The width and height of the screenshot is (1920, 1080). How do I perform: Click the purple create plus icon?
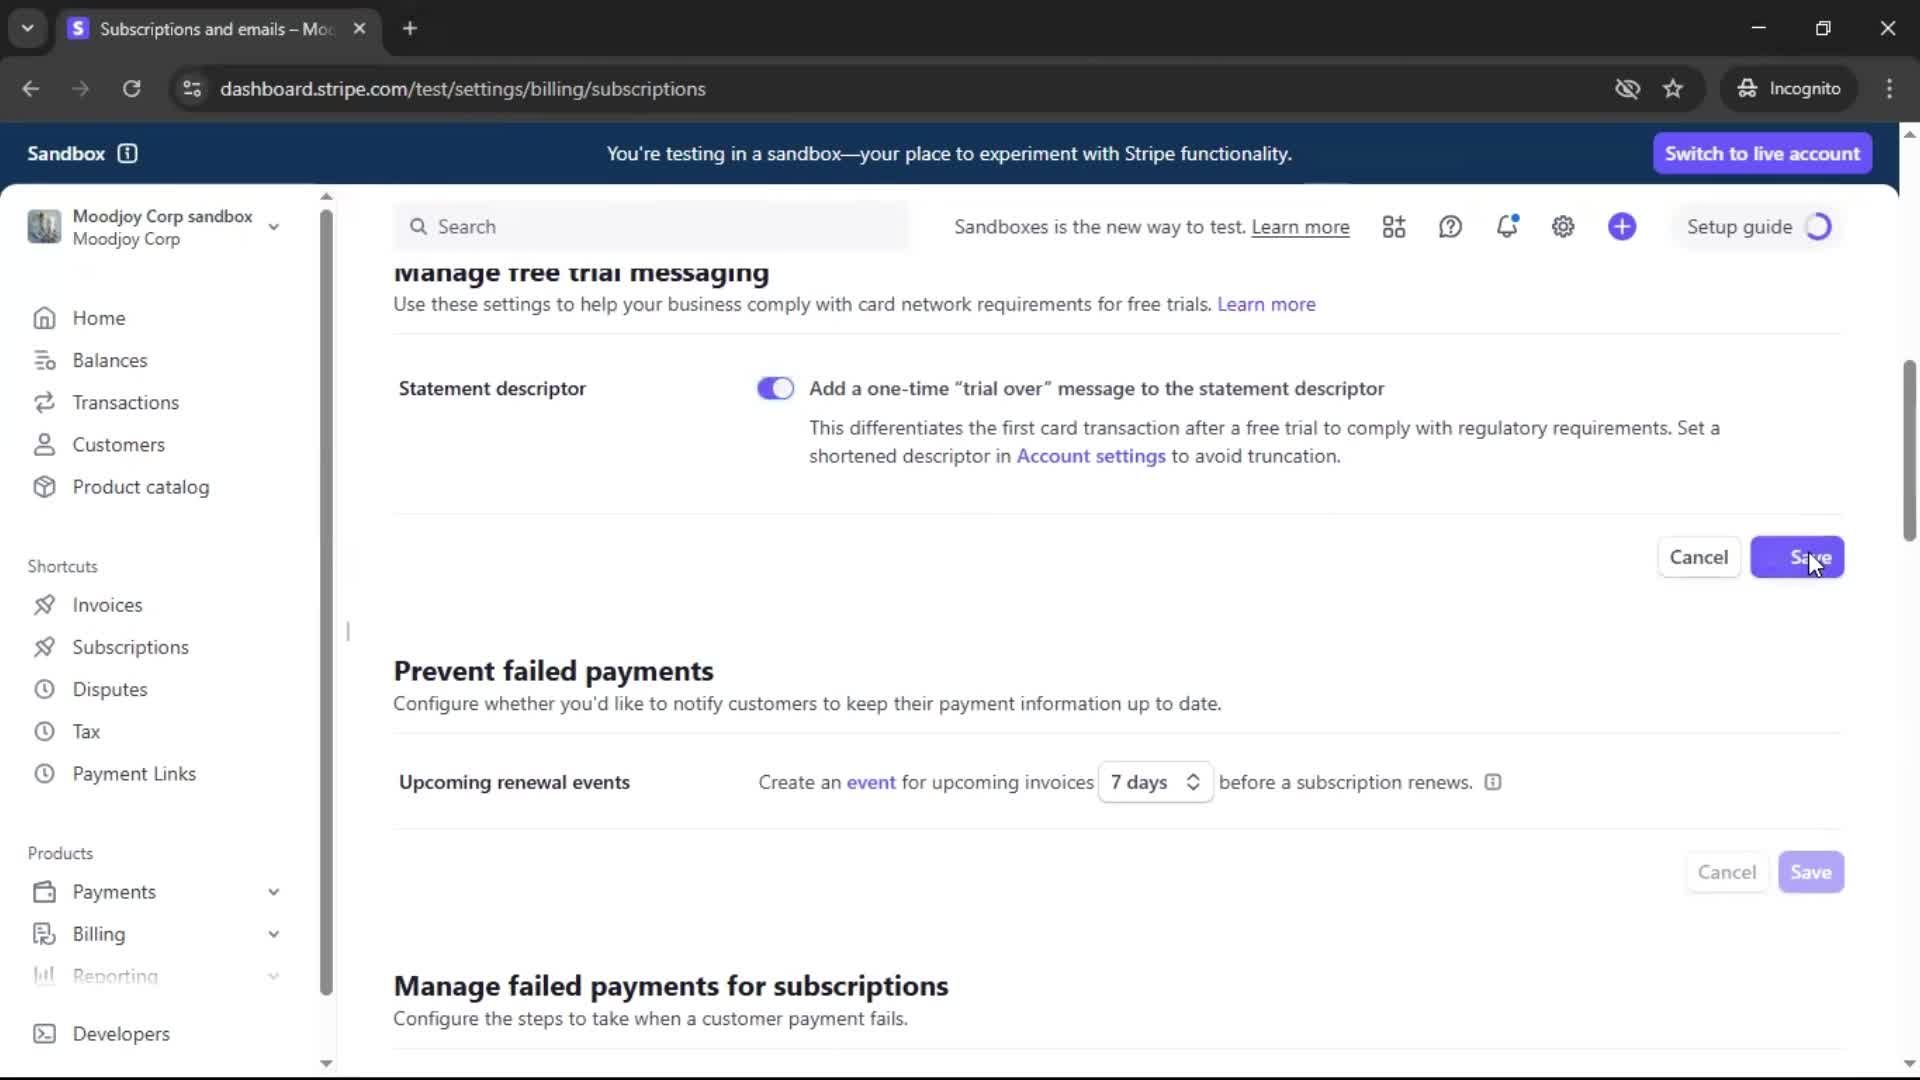(1622, 227)
